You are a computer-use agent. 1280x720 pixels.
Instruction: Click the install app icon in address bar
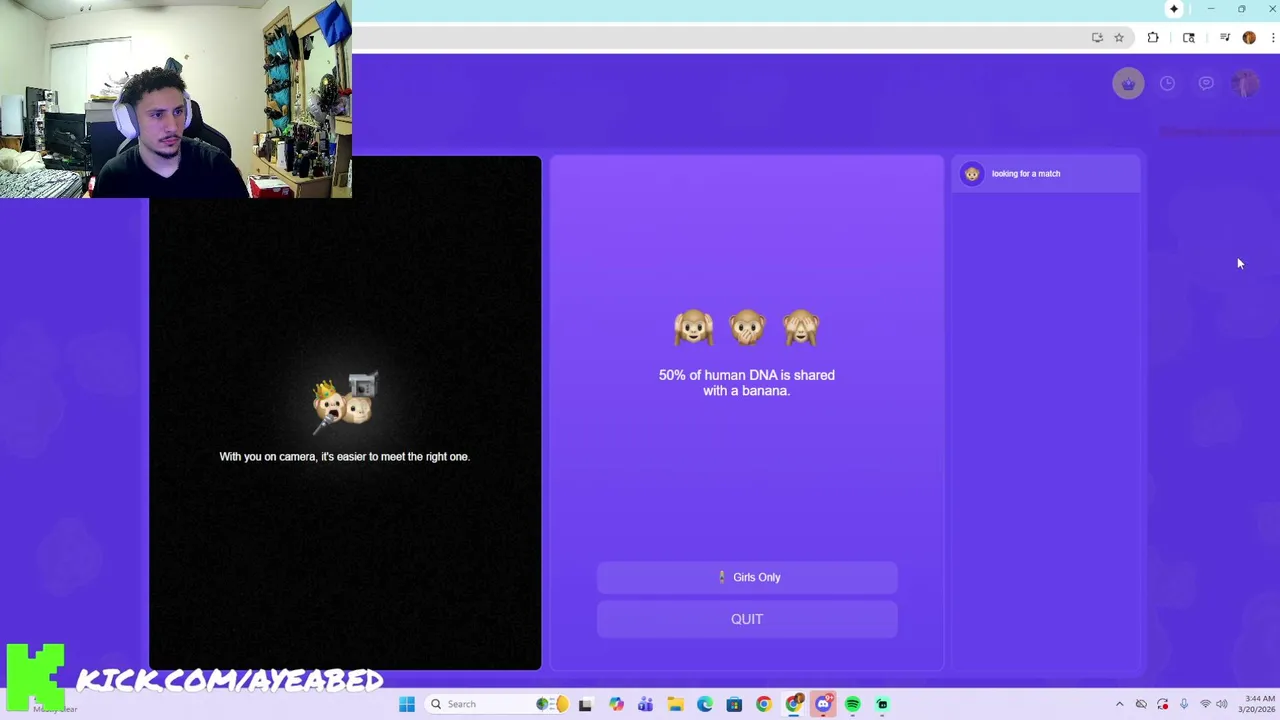1097,38
